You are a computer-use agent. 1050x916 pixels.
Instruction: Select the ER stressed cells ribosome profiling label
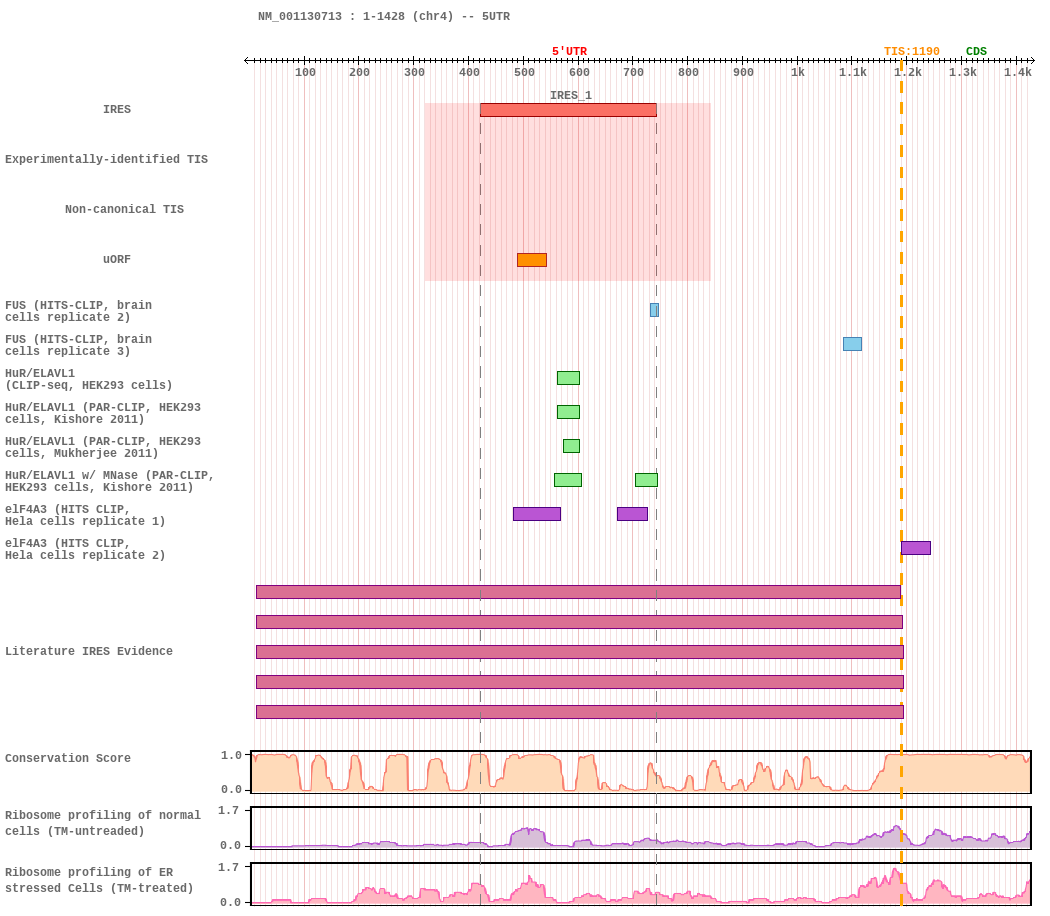click(x=99, y=881)
